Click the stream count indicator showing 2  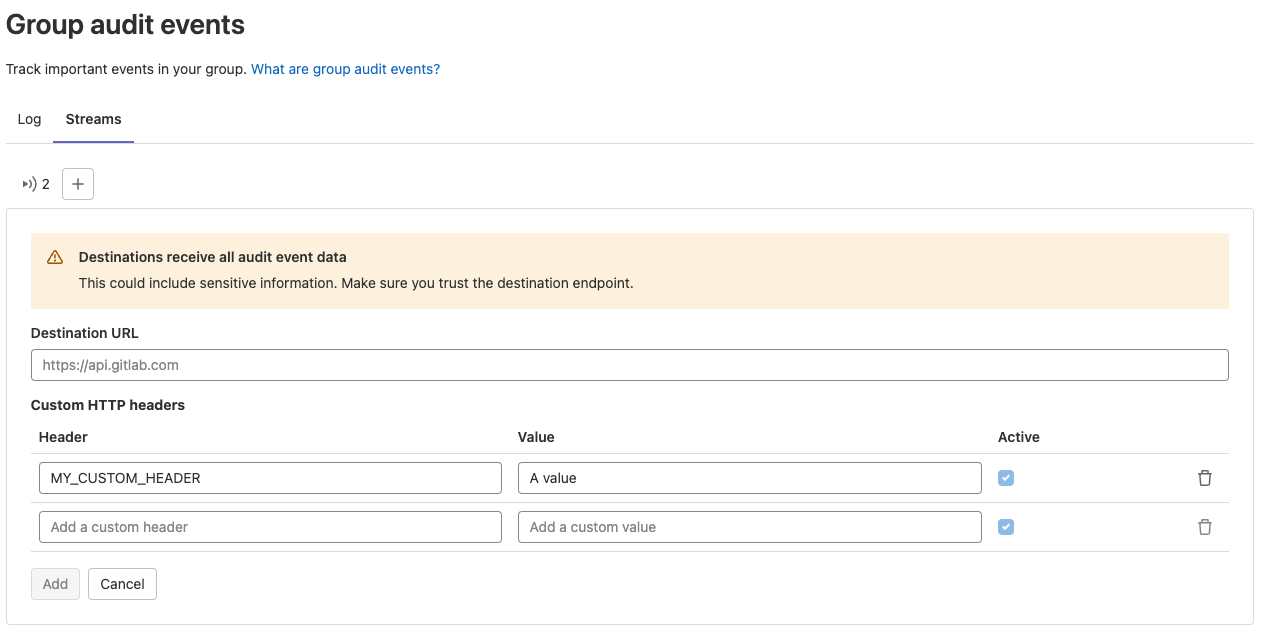(x=35, y=183)
